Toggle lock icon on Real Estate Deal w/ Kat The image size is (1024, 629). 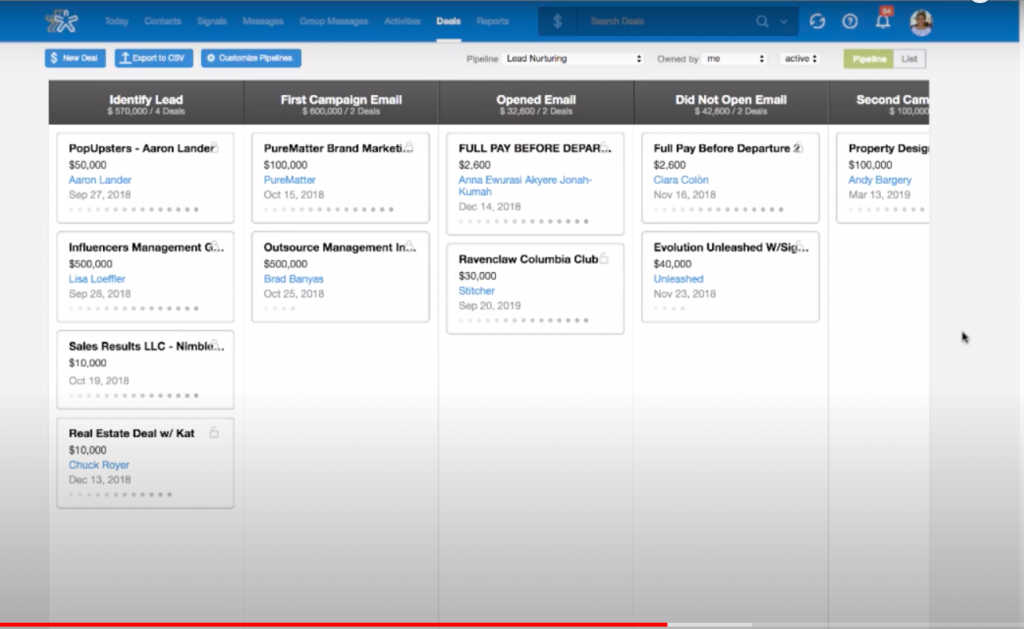tap(214, 432)
